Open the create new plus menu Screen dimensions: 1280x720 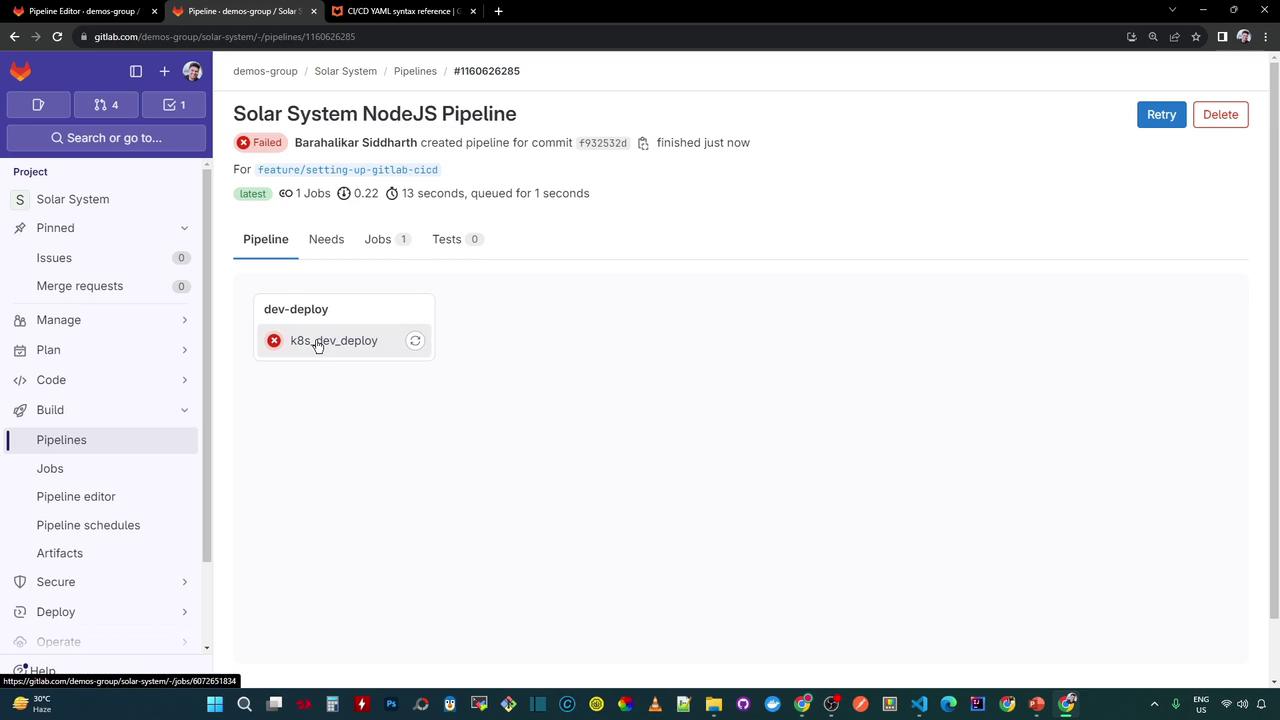pyautogui.click(x=165, y=71)
